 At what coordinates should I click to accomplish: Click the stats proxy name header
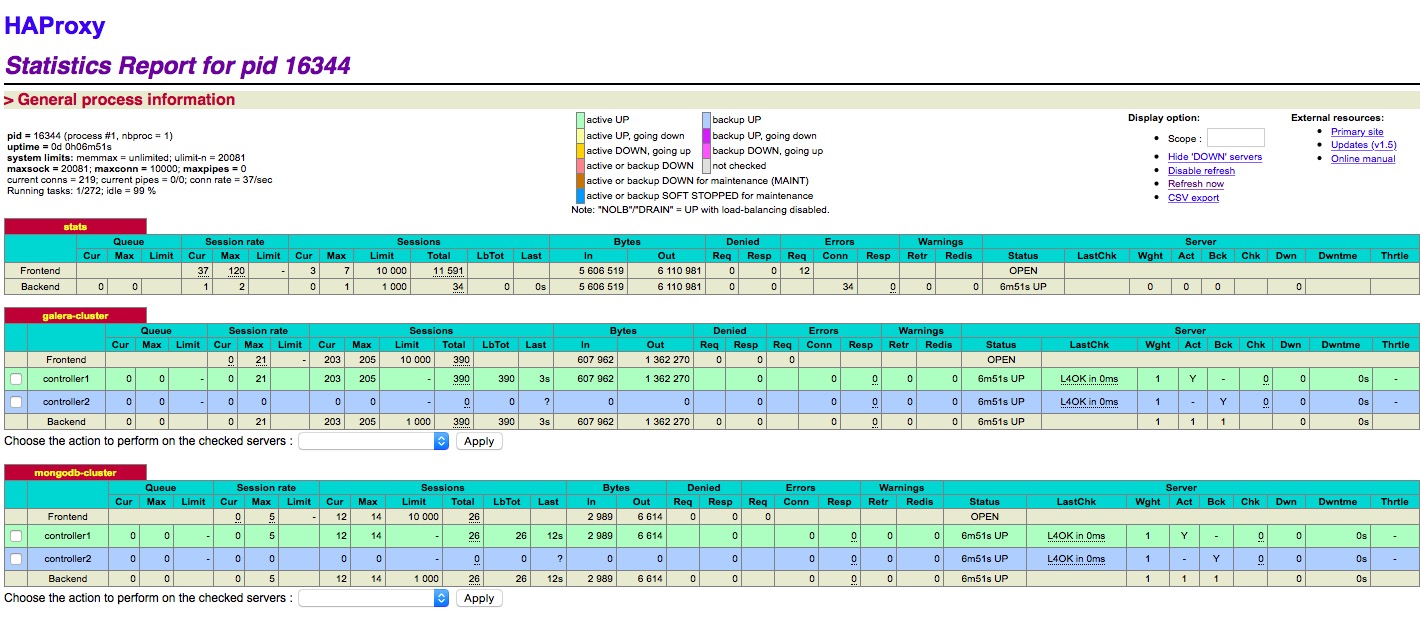(75, 227)
